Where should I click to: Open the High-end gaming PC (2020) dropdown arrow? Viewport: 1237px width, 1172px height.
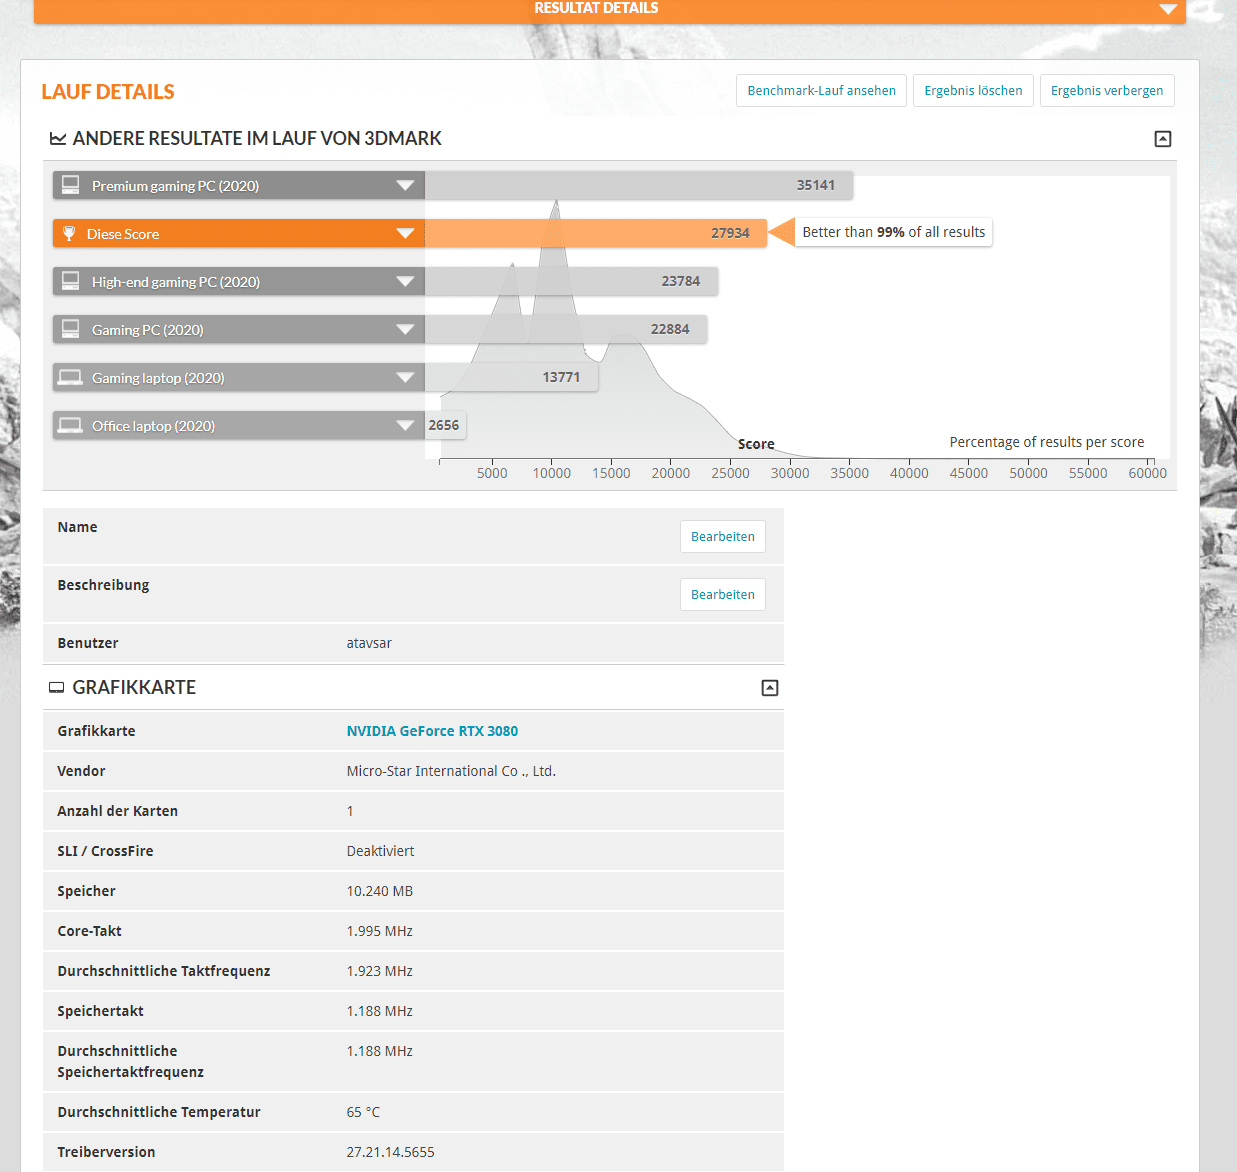coord(405,282)
